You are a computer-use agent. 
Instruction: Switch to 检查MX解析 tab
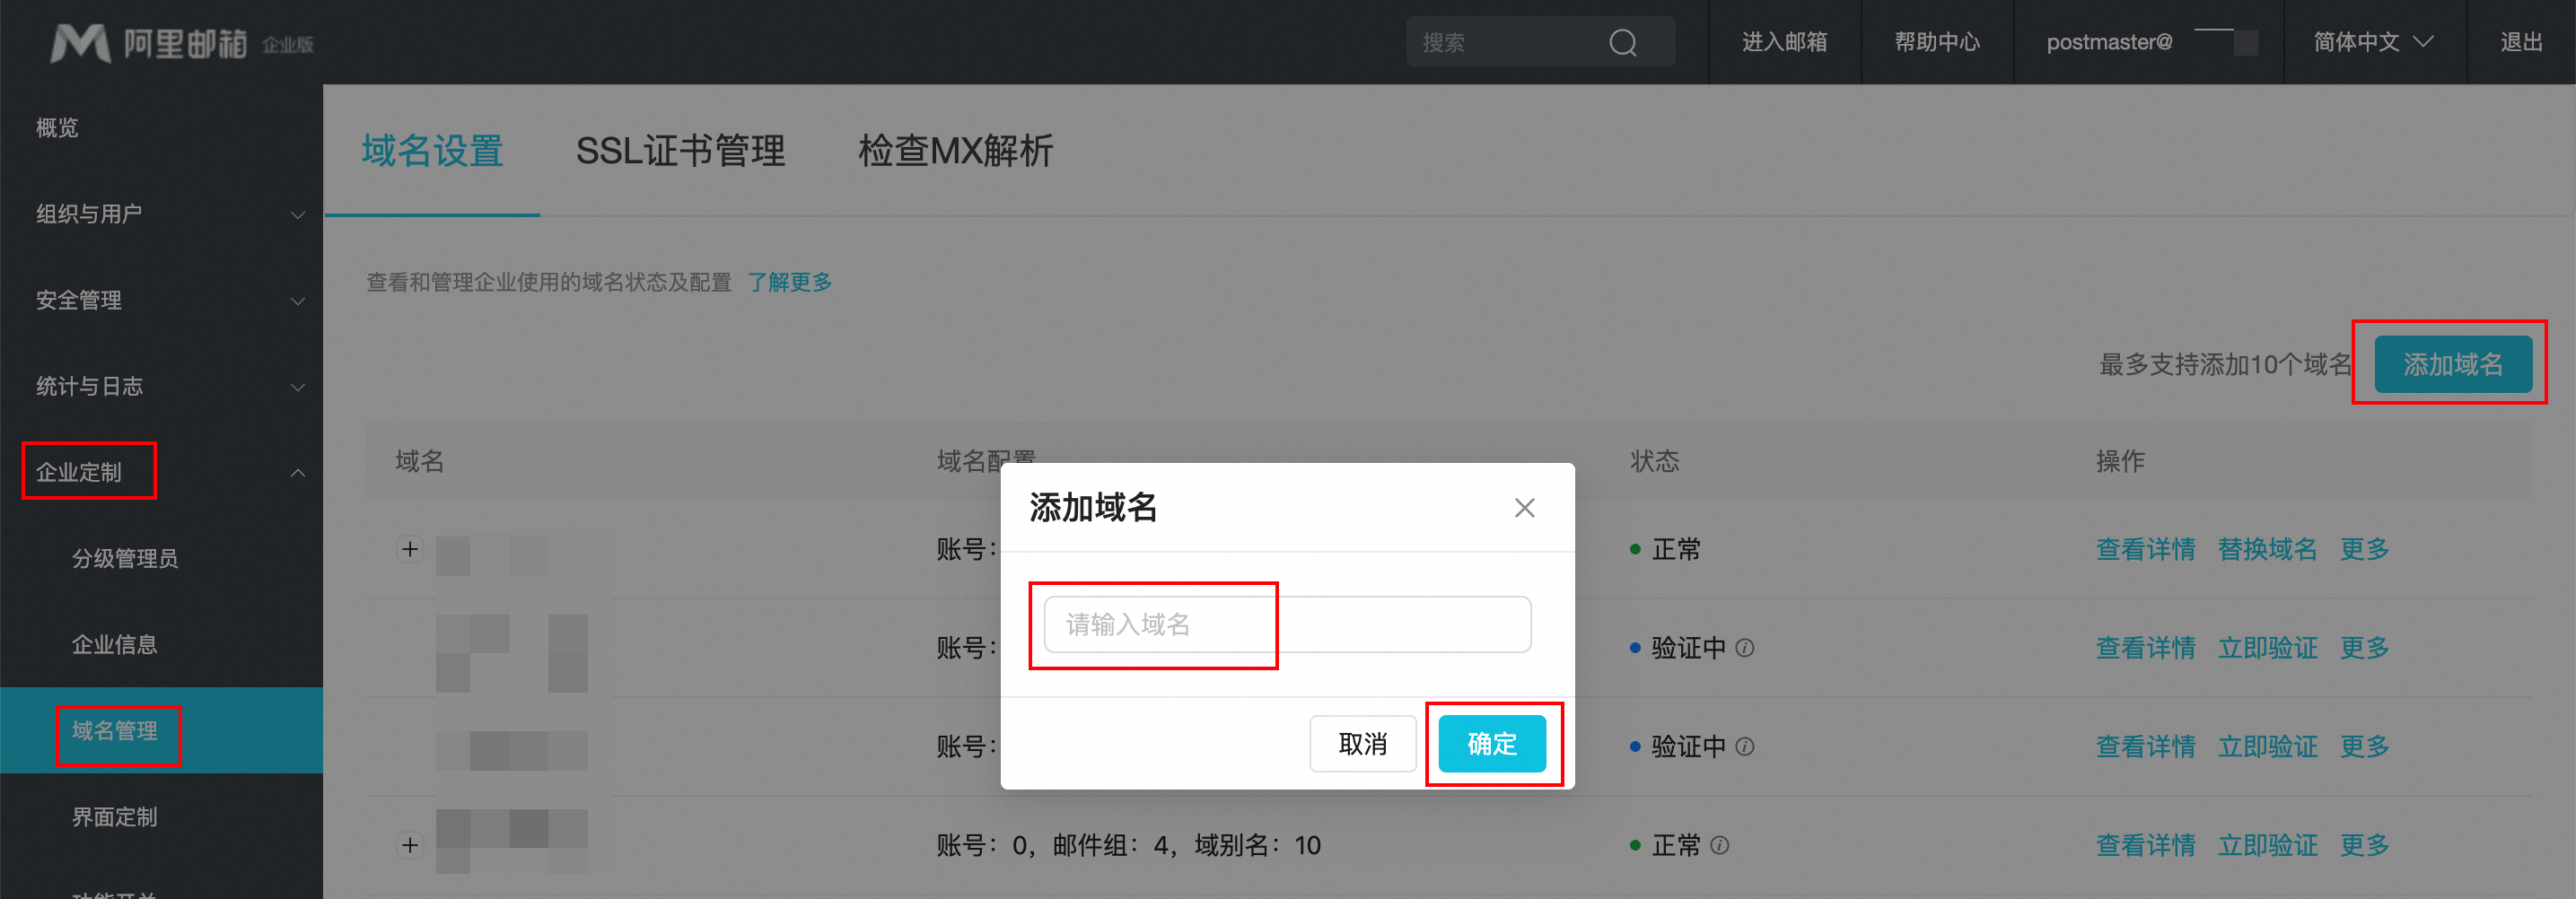click(955, 151)
